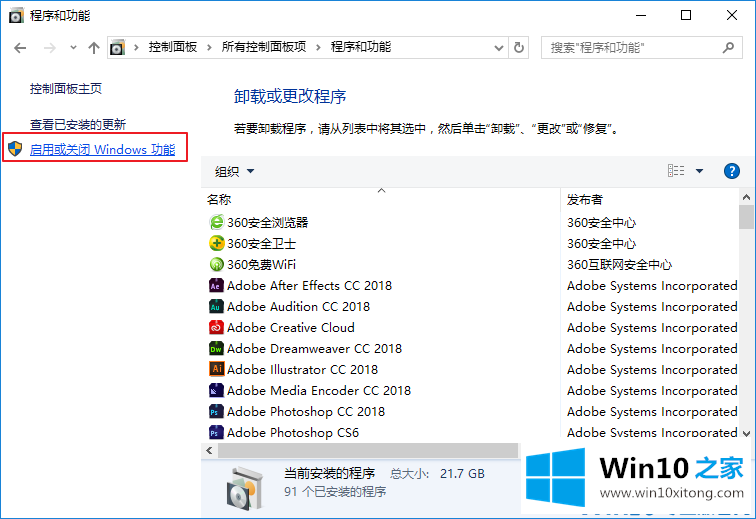Select the 360免费WiFi program name
The width and height of the screenshot is (756, 519).
[x=261, y=264]
